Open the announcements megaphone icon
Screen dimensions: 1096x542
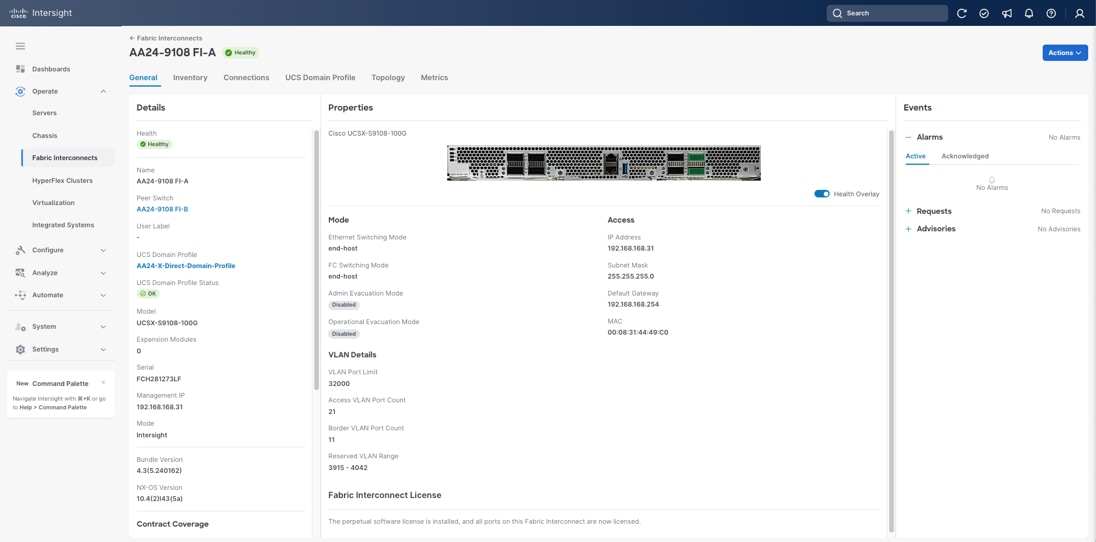(1007, 13)
